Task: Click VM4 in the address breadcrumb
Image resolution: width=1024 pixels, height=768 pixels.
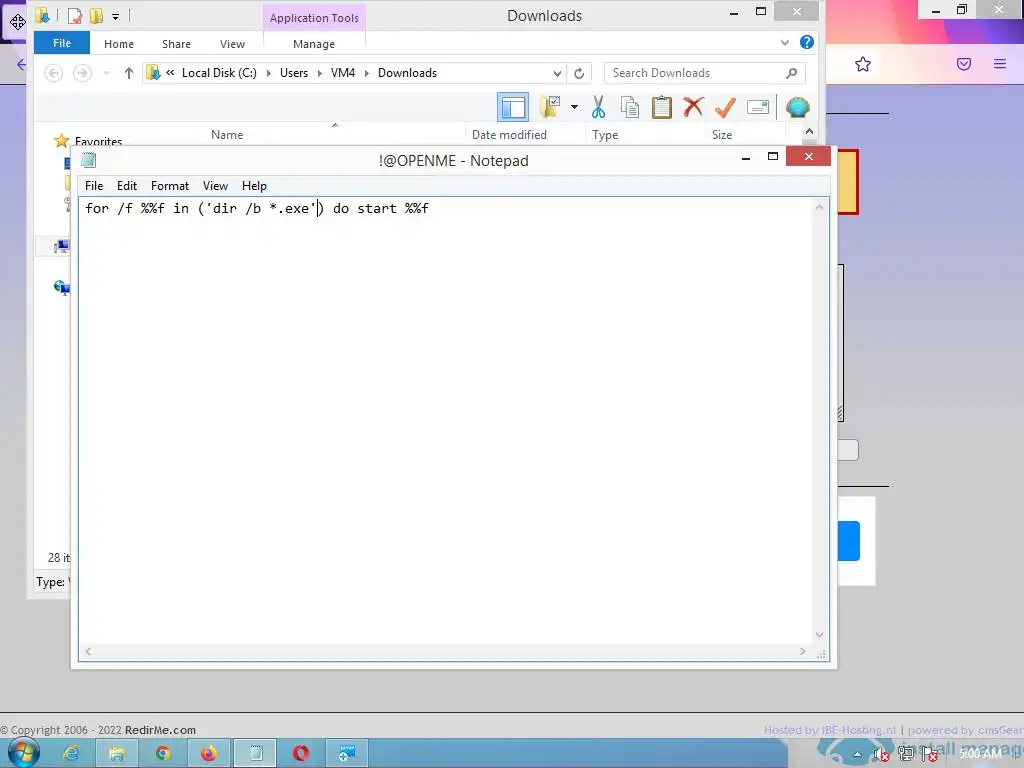Action: click(343, 73)
